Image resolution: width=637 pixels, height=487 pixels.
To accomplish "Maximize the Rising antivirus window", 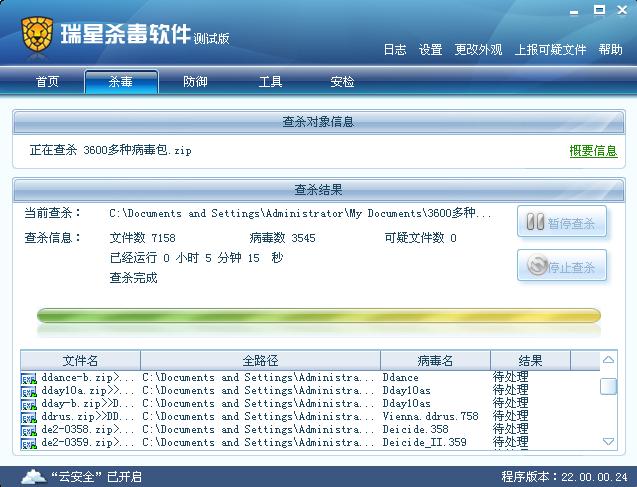I will click(599, 10).
